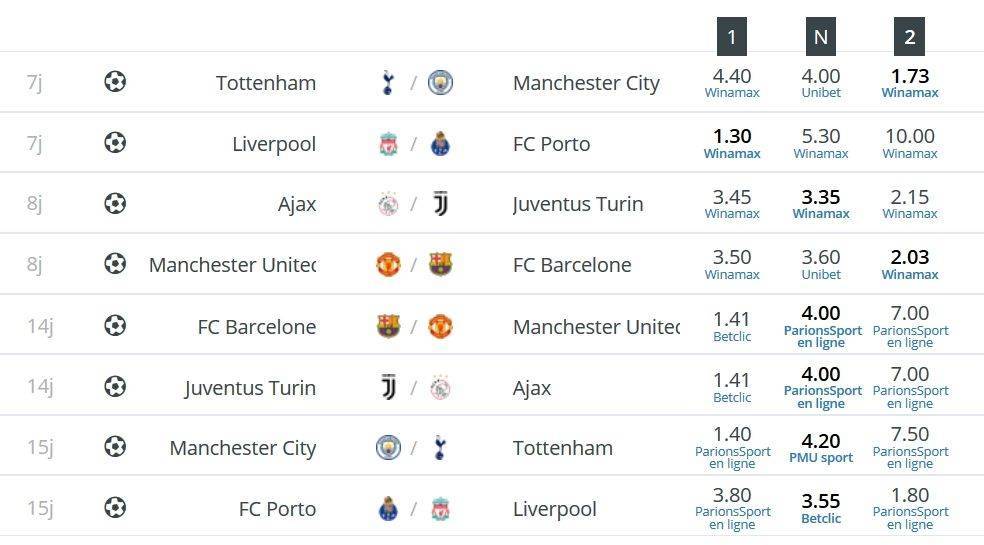This screenshot has height=545, width=984.
Task: Click the soccer ball icon for FC Porto match
Action: (x=115, y=507)
